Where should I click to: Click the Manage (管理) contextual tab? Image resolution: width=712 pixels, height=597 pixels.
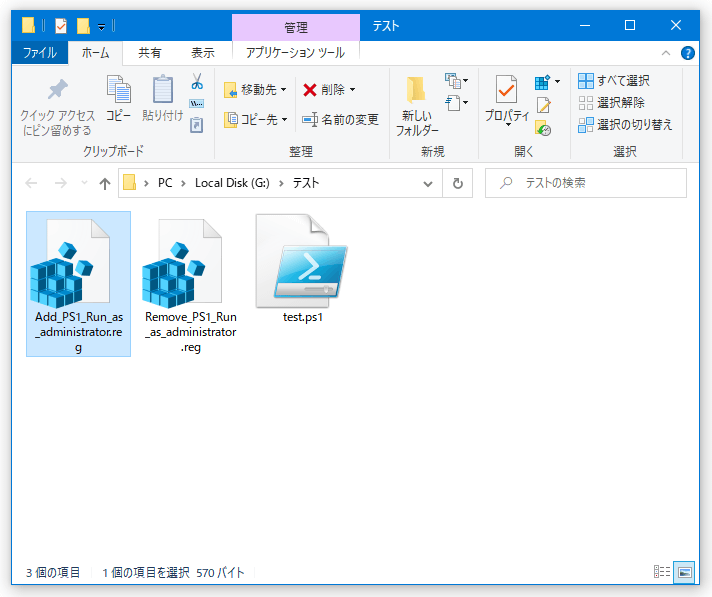296,28
